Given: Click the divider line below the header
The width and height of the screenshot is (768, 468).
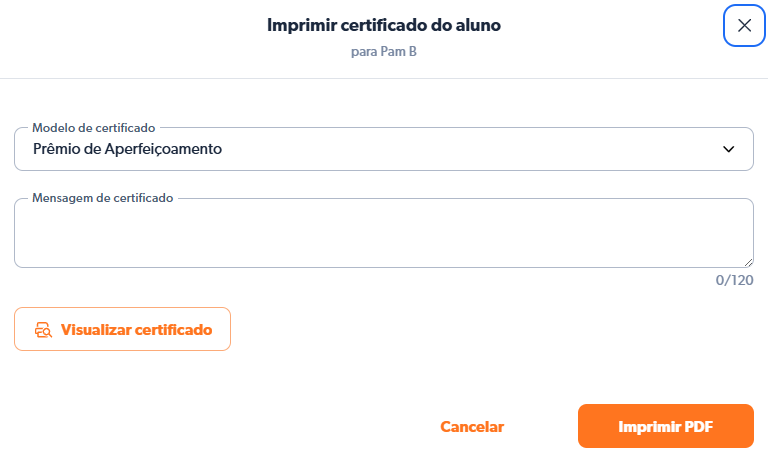Looking at the screenshot, I should click(x=384, y=78).
